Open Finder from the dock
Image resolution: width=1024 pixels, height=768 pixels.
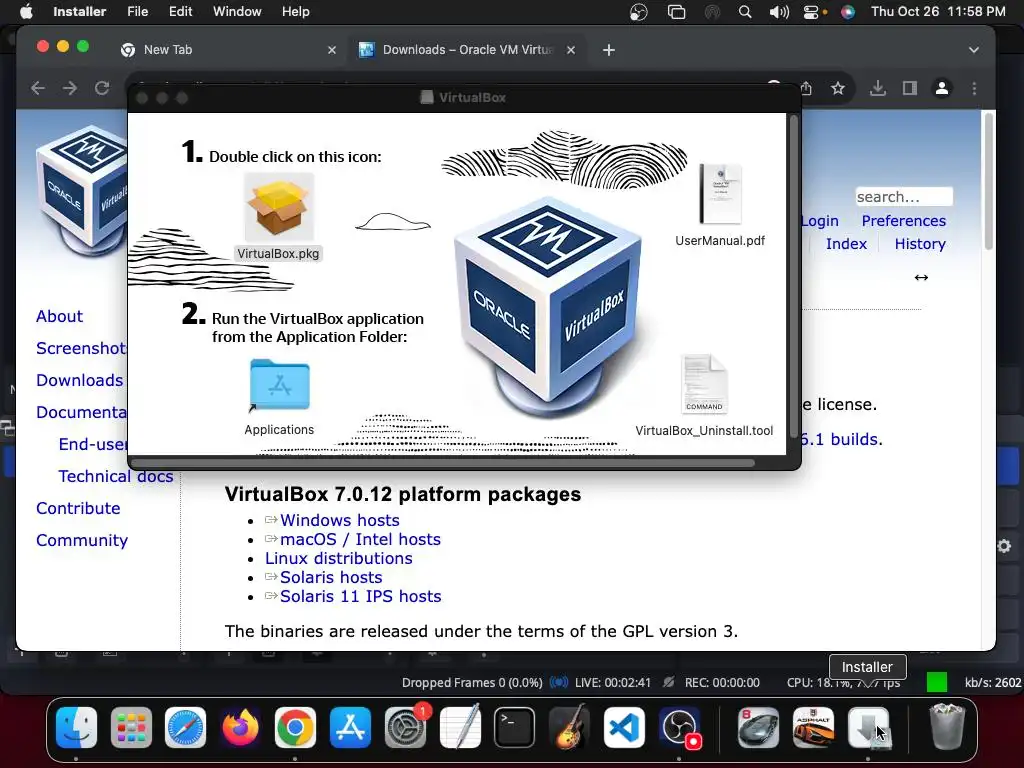click(x=76, y=728)
